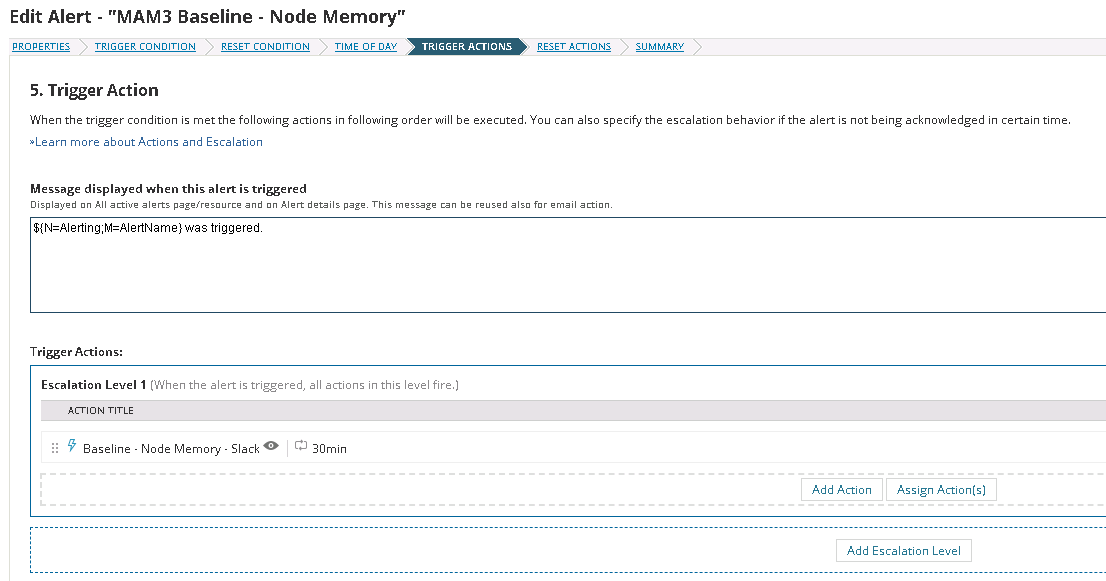This screenshot has width=1106, height=581.
Task: Go to the Trigger Condition step
Action: pyautogui.click(x=145, y=47)
